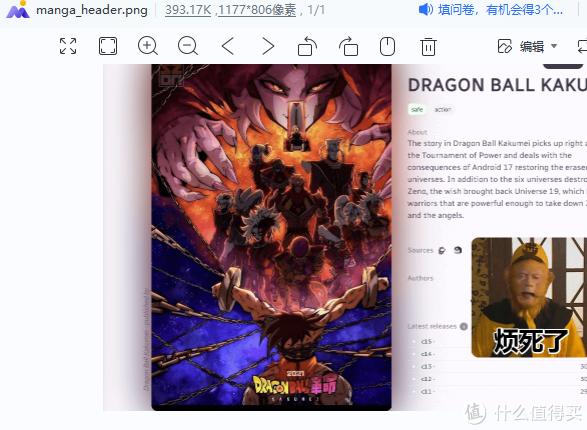Click the 1177*806像素 dimensions text

click(257, 10)
